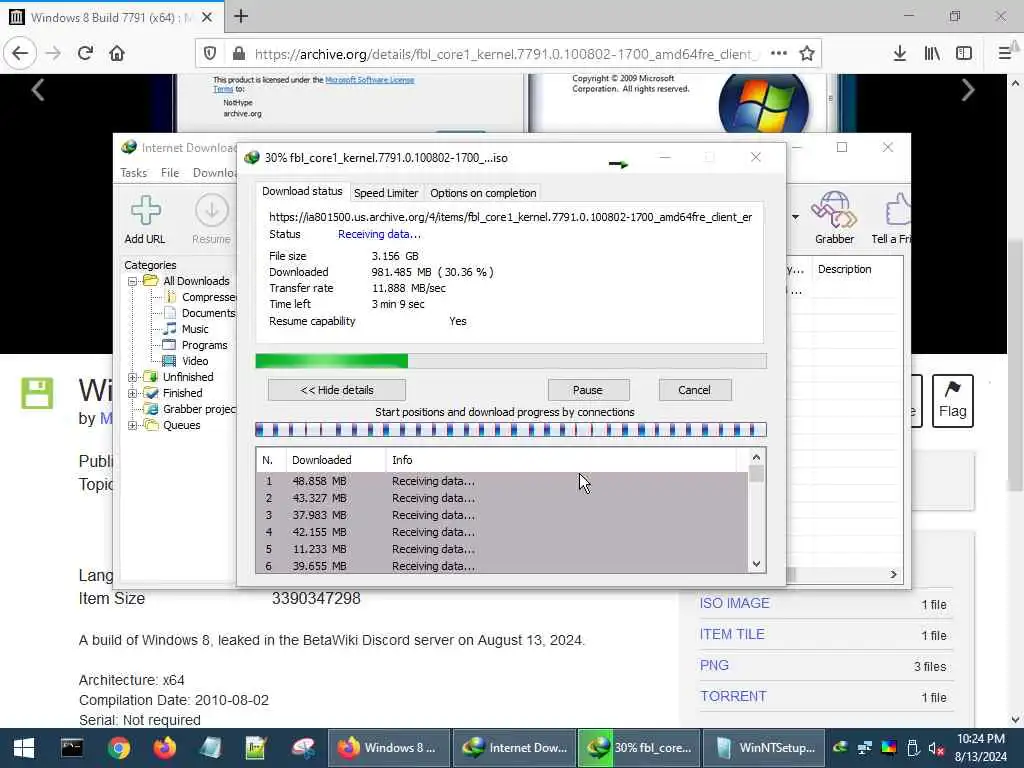Expand the Queues node in IDM tree

(133, 426)
